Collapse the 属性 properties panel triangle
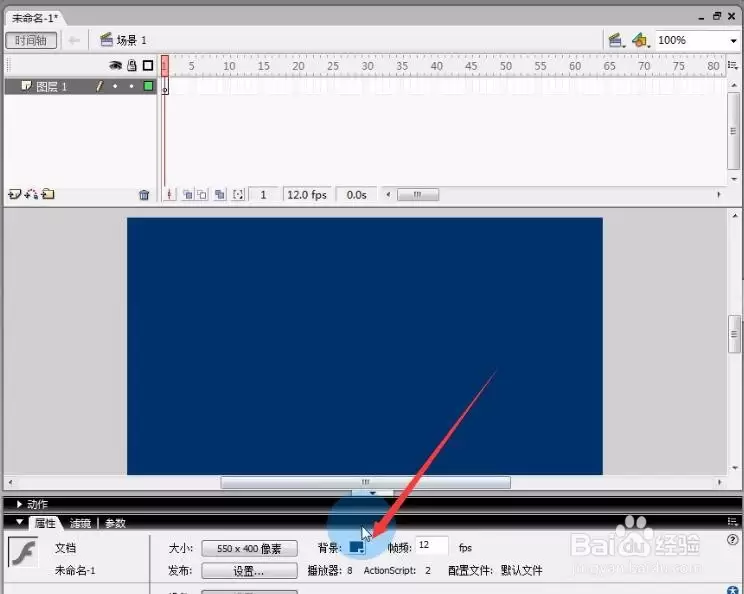744x594 pixels. 19,522
